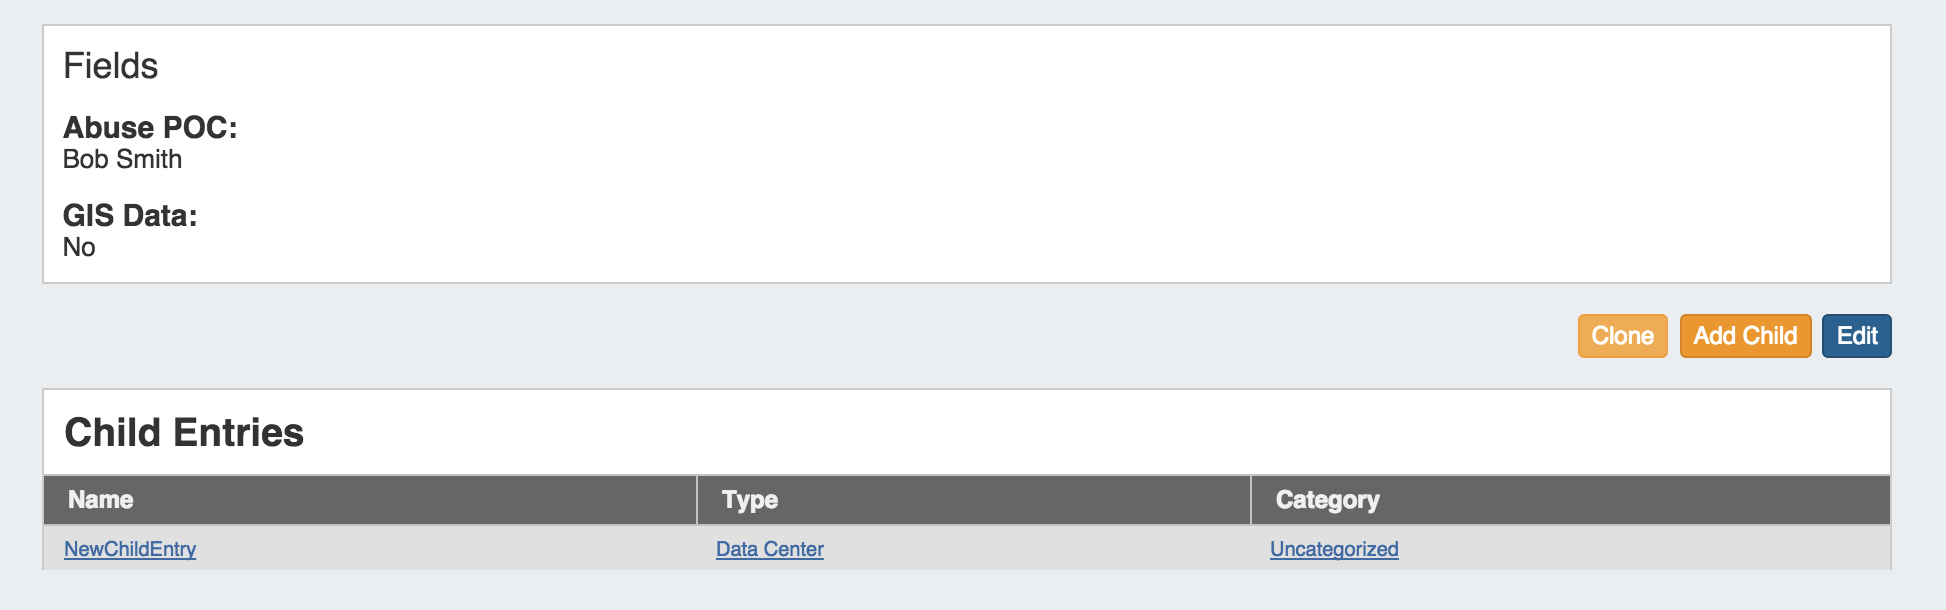Screen dimensions: 1946x610
Task: Open the Uncategorized category link
Action: [x=1333, y=549]
